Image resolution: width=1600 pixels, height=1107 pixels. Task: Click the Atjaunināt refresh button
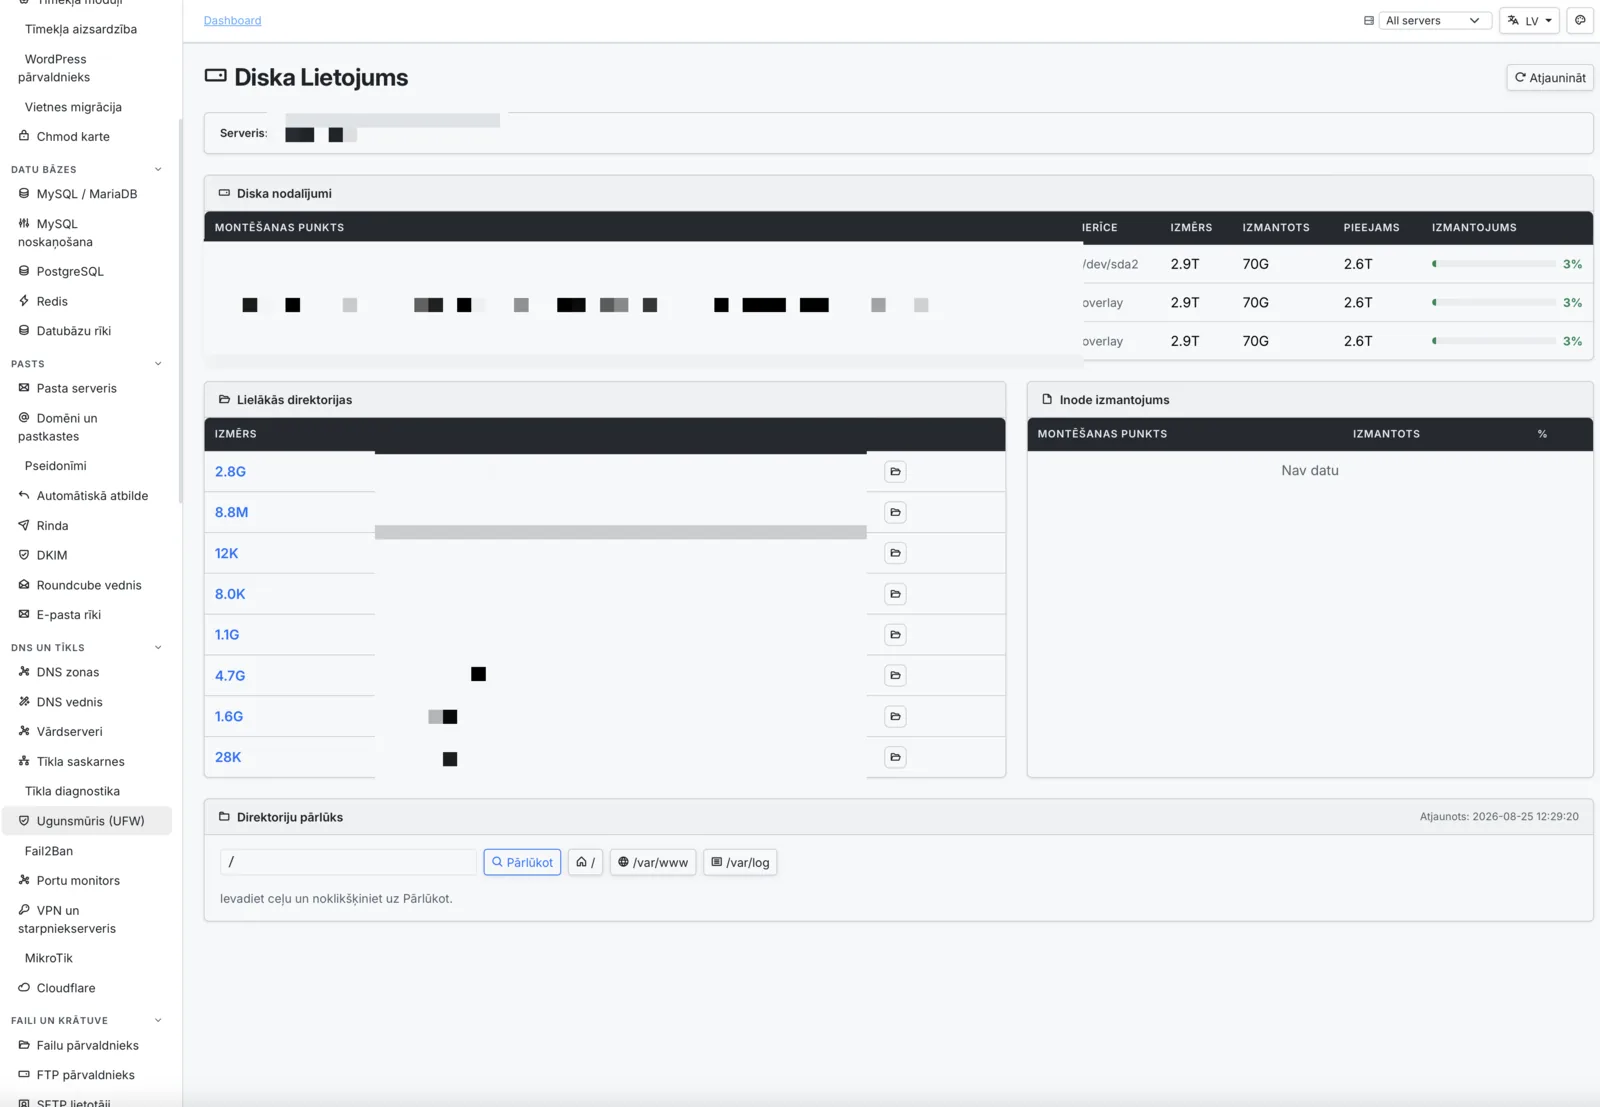click(x=1550, y=78)
